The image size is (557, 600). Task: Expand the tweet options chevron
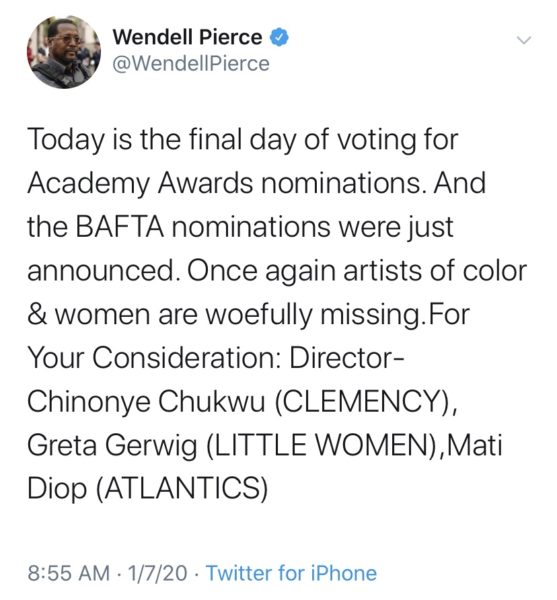[524, 40]
